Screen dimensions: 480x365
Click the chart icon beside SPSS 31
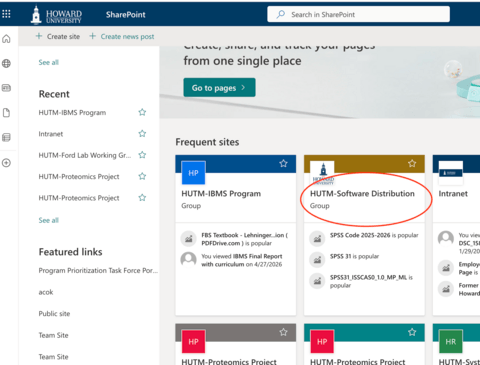pos(317,259)
